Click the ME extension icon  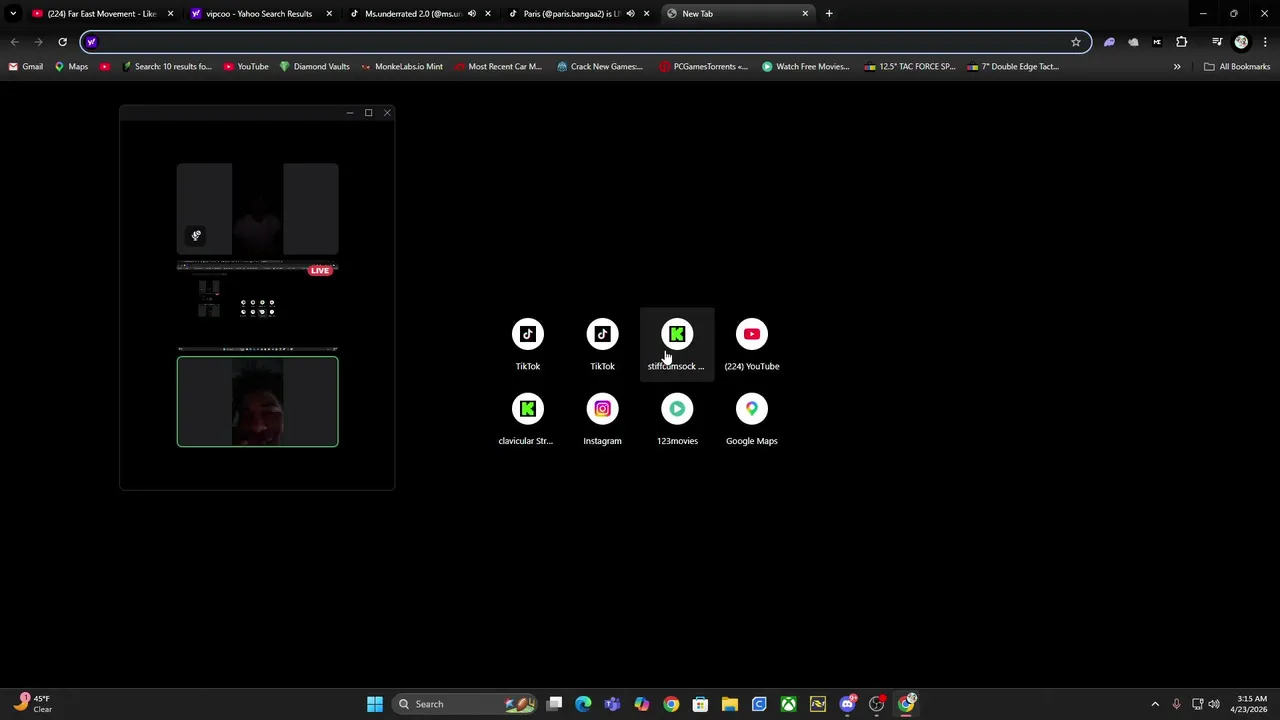click(x=1157, y=42)
